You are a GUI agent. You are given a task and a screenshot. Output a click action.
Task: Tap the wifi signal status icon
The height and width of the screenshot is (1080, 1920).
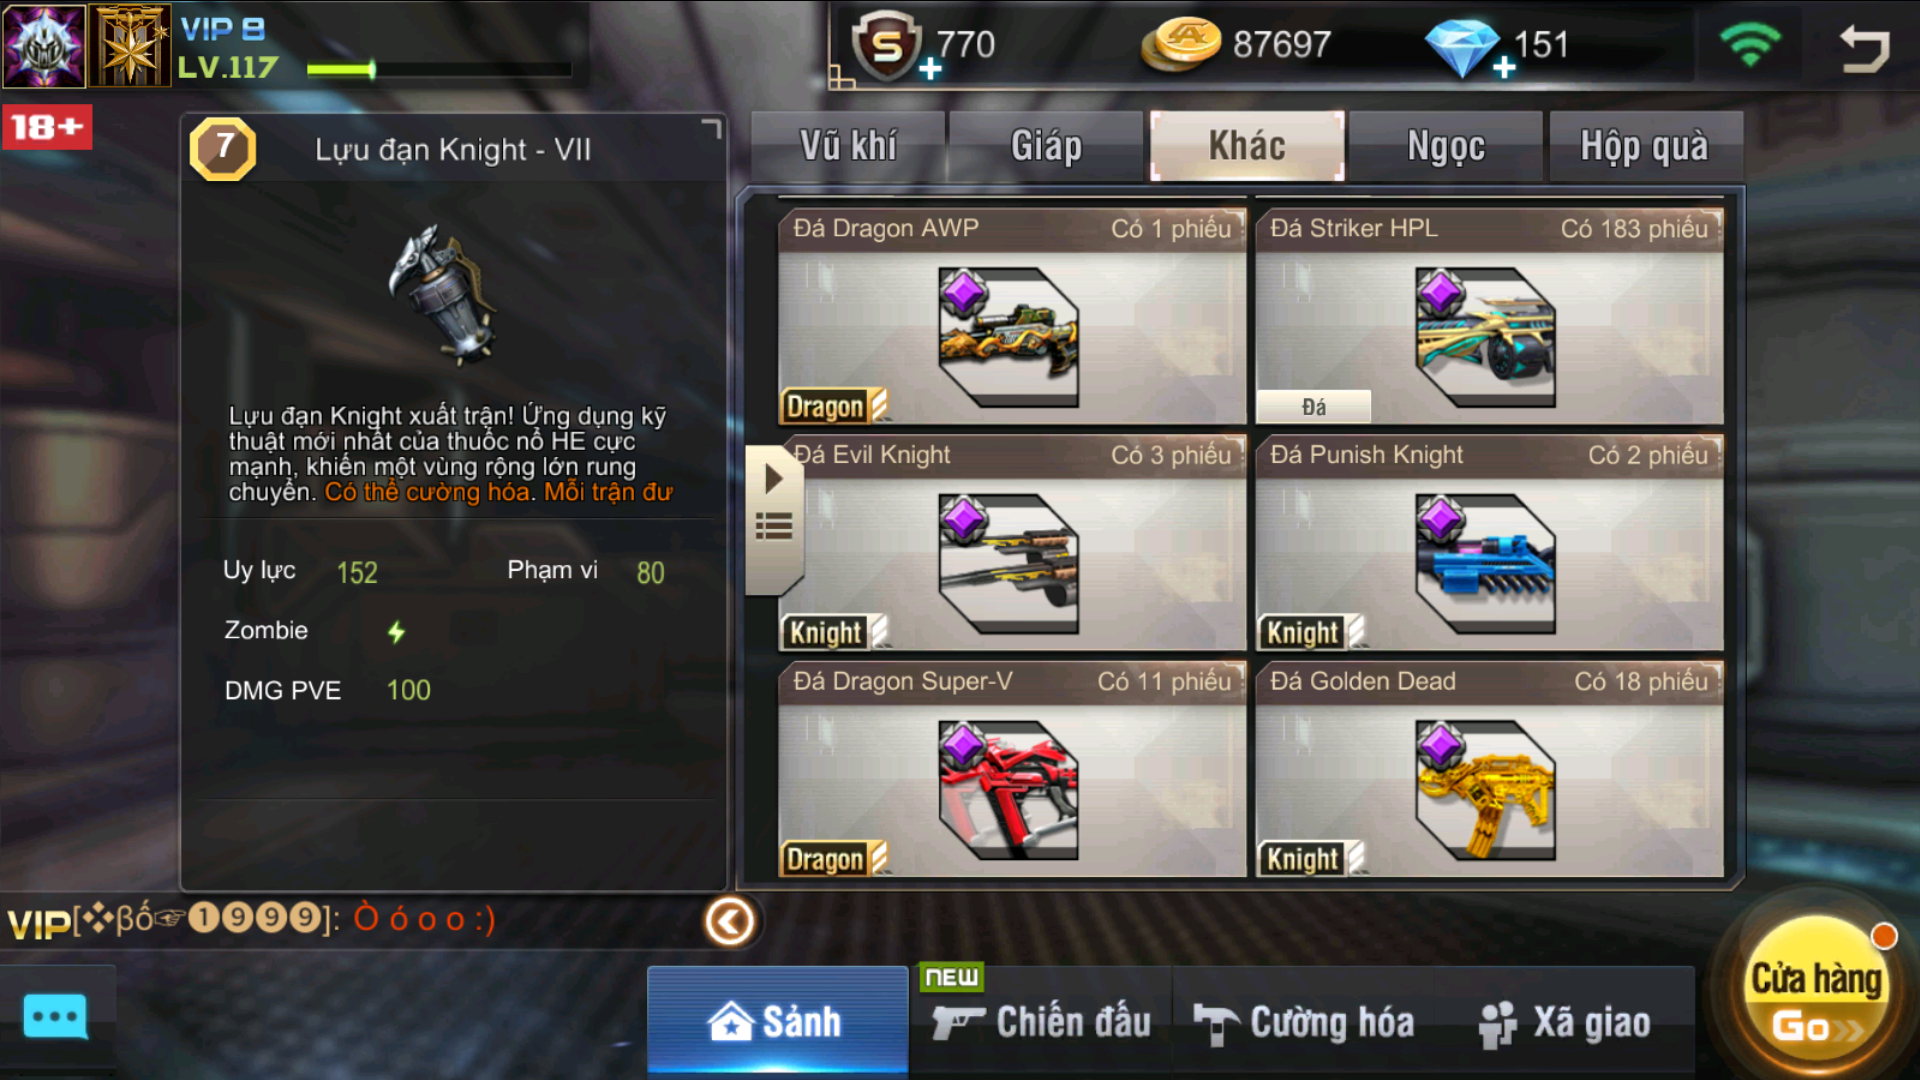point(1750,45)
